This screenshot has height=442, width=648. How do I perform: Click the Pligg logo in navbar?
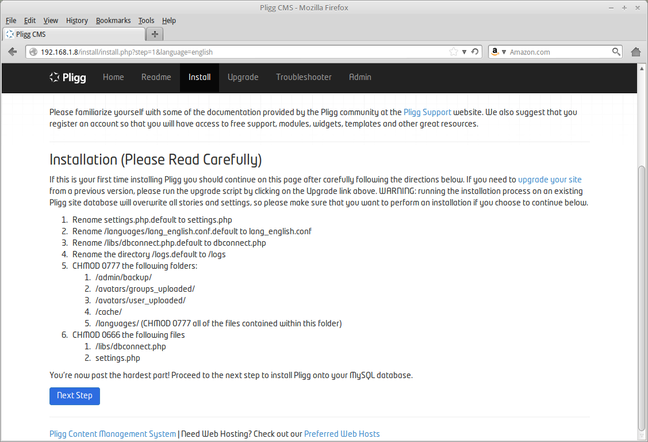pos(68,77)
